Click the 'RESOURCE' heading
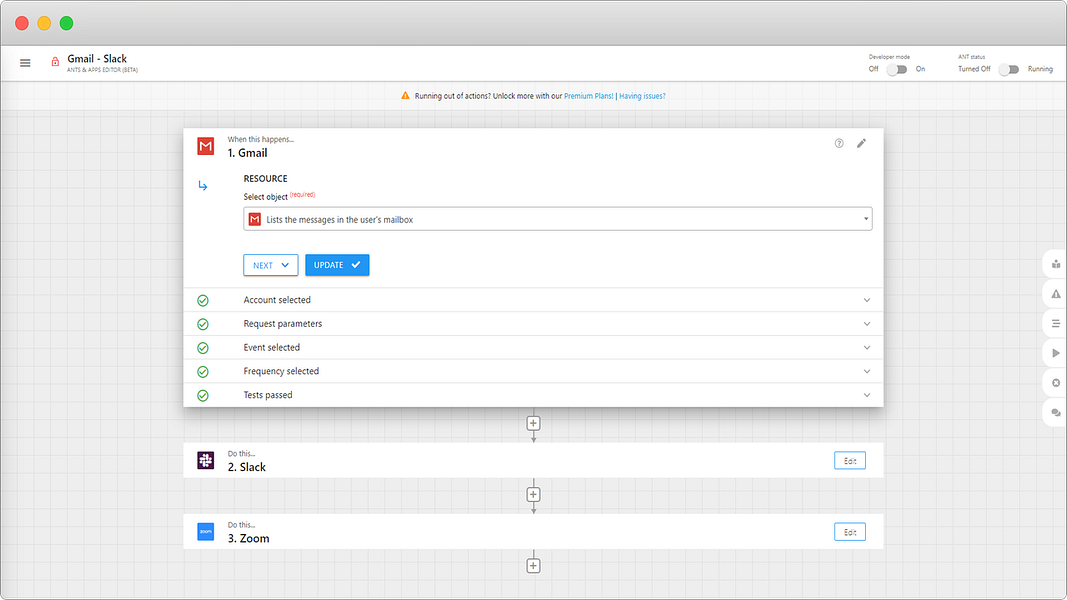This screenshot has width=1067, height=600. click(265, 178)
